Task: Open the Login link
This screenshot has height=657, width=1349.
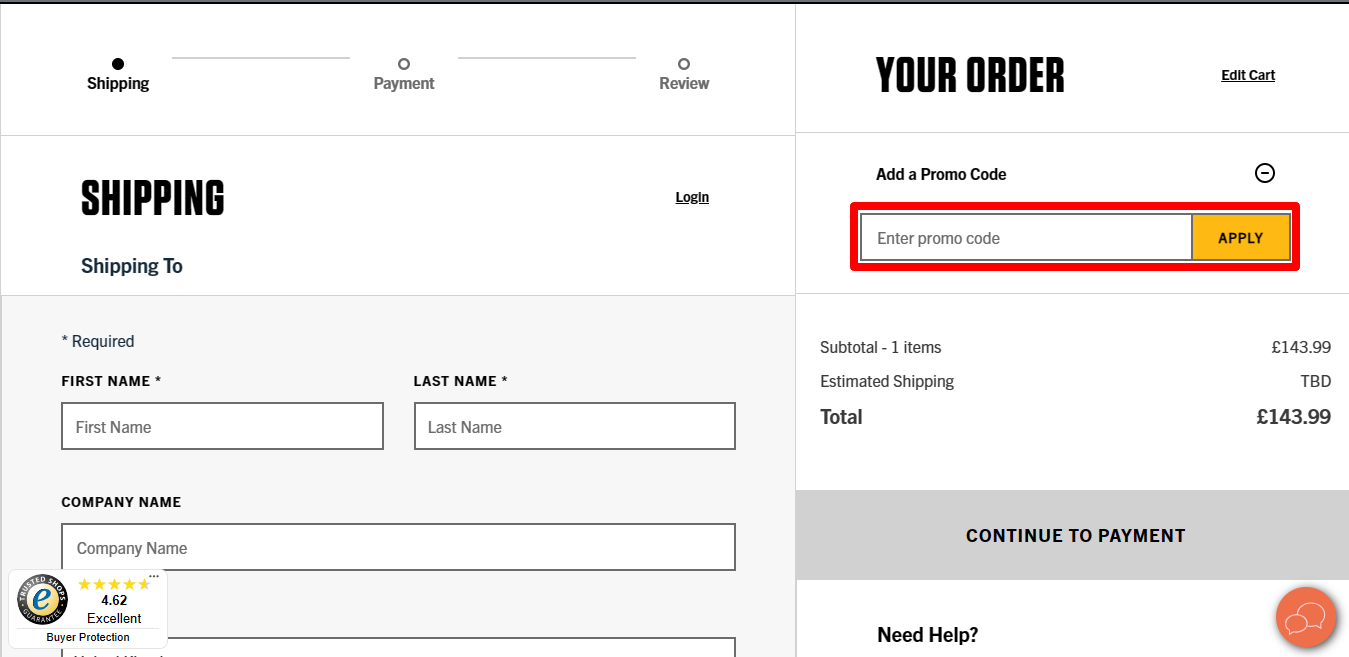Action: tap(692, 197)
